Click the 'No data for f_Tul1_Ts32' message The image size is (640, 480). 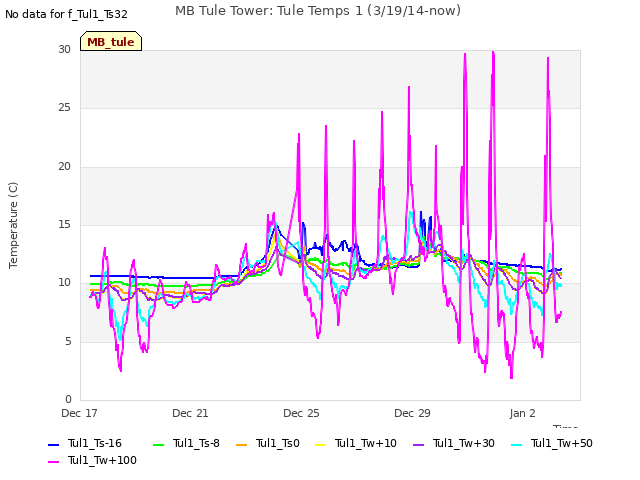66,14
